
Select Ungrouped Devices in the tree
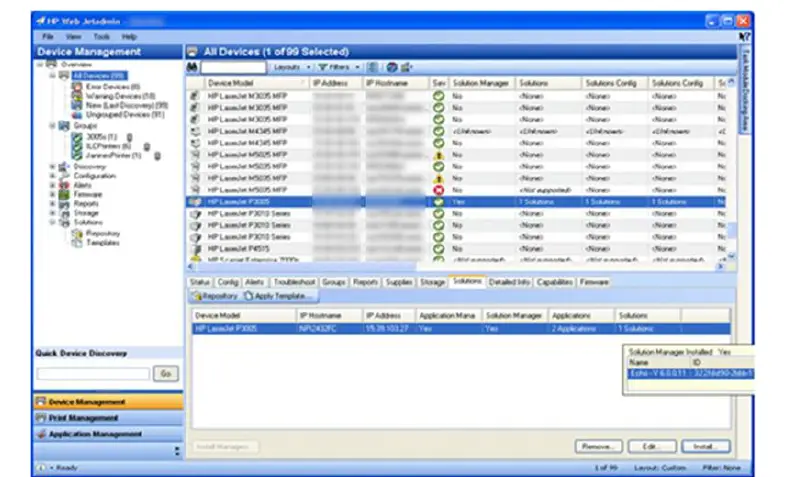tap(125, 115)
